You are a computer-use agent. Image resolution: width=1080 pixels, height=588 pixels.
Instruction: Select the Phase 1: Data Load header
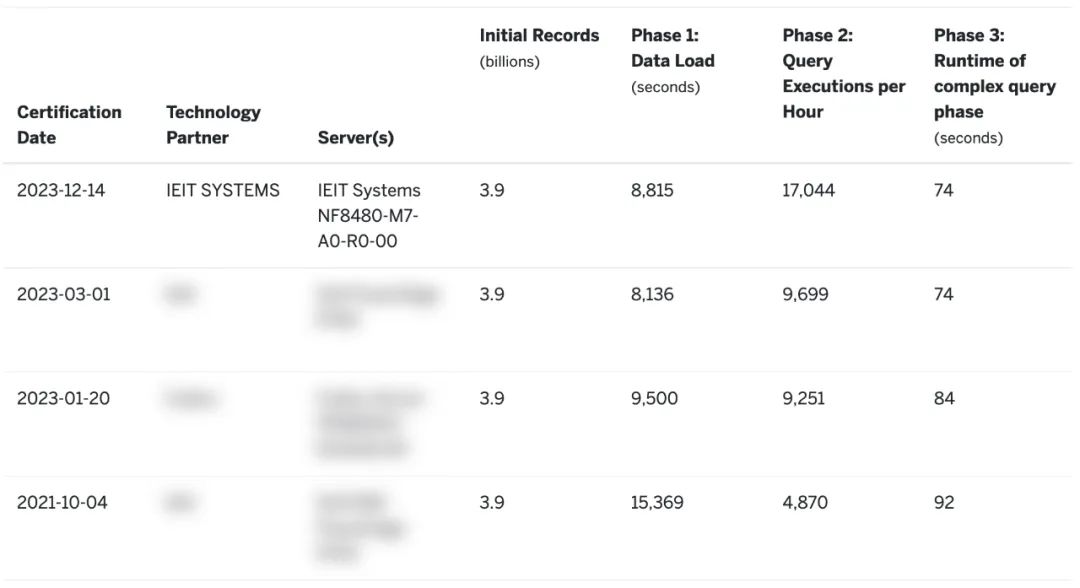click(x=672, y=48)
